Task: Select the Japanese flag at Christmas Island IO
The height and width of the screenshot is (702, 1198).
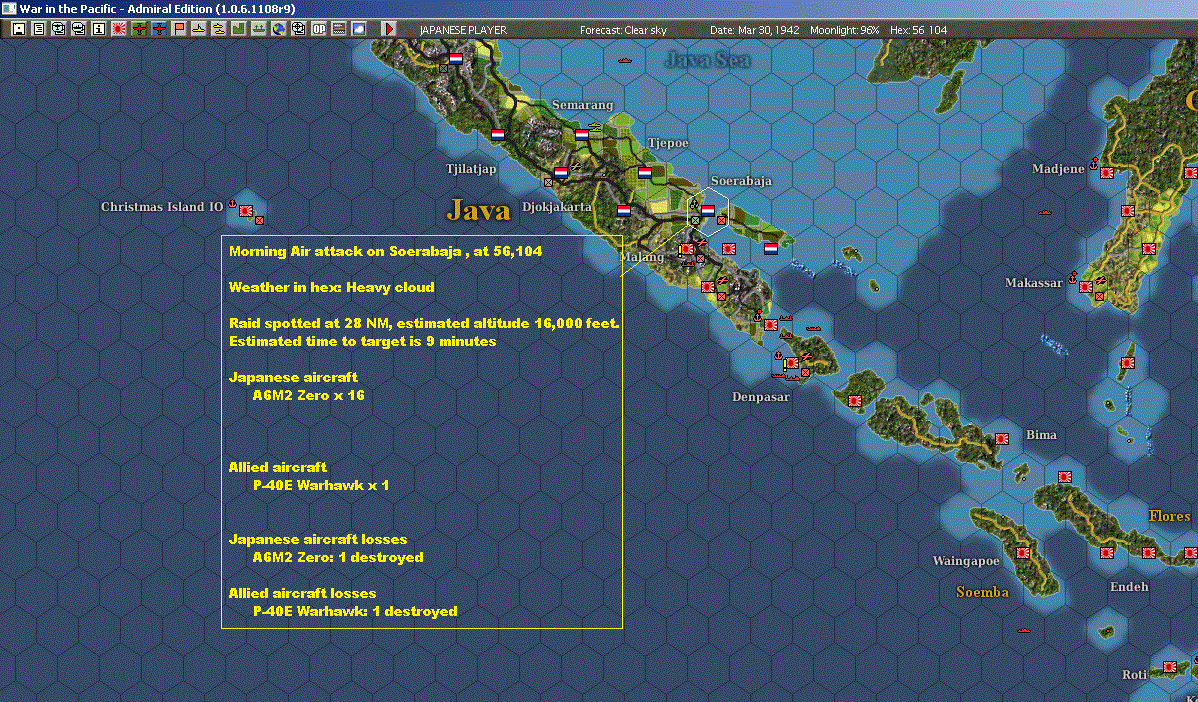Action: click(x=246, y=211)
